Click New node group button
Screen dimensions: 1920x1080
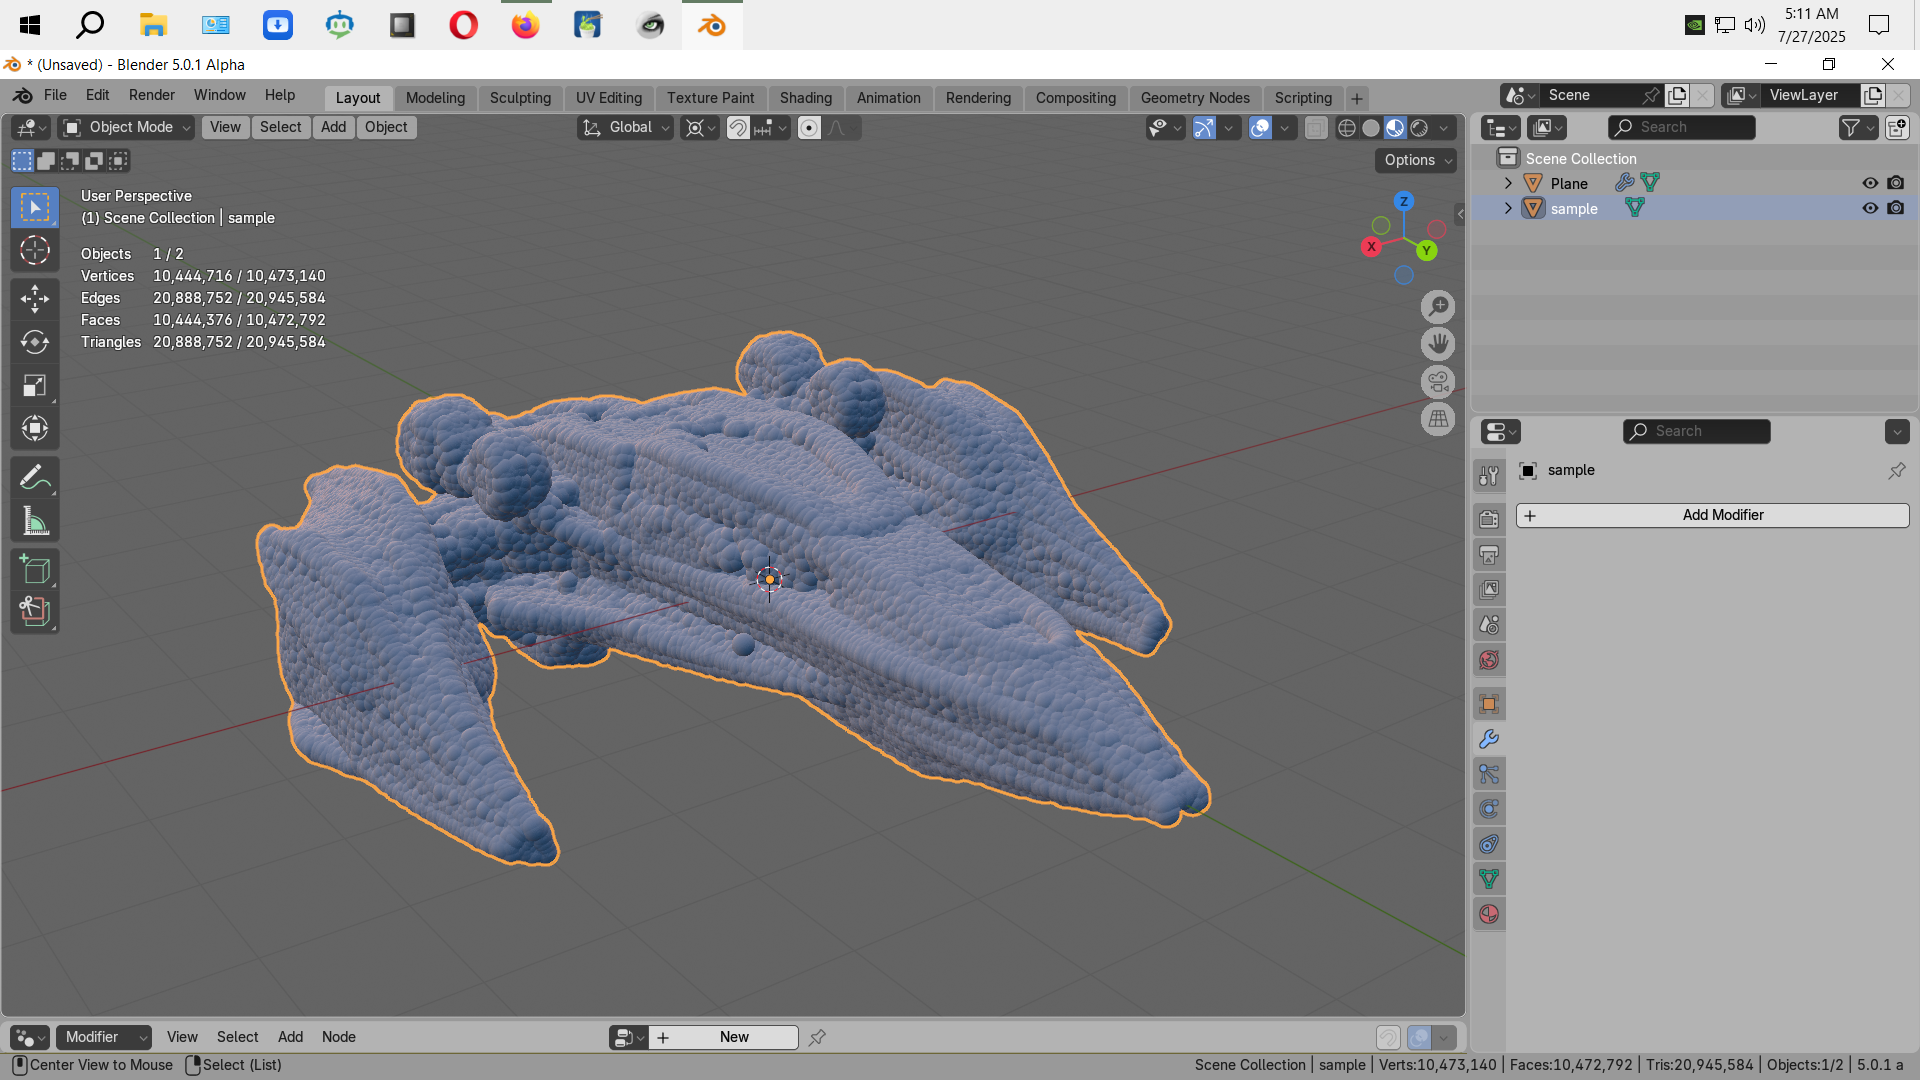[x=733, y=1037]
